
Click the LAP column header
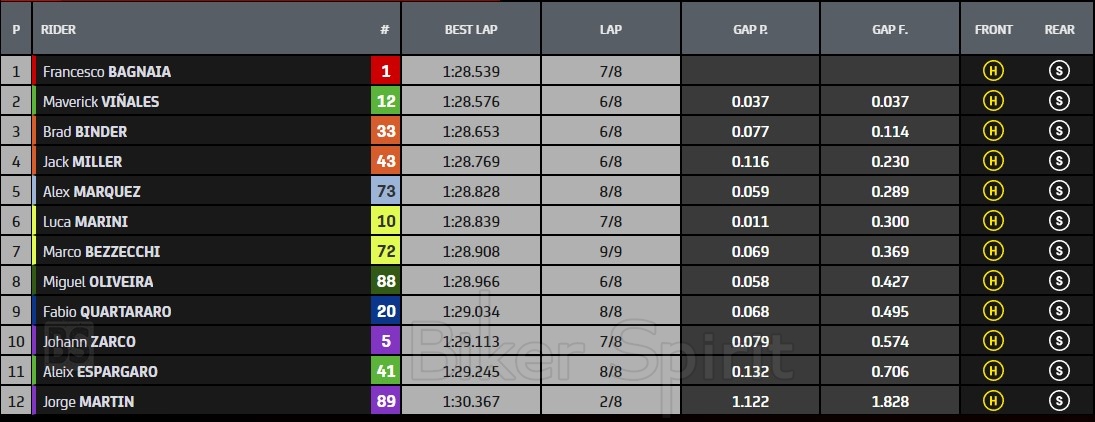[611, 29]
